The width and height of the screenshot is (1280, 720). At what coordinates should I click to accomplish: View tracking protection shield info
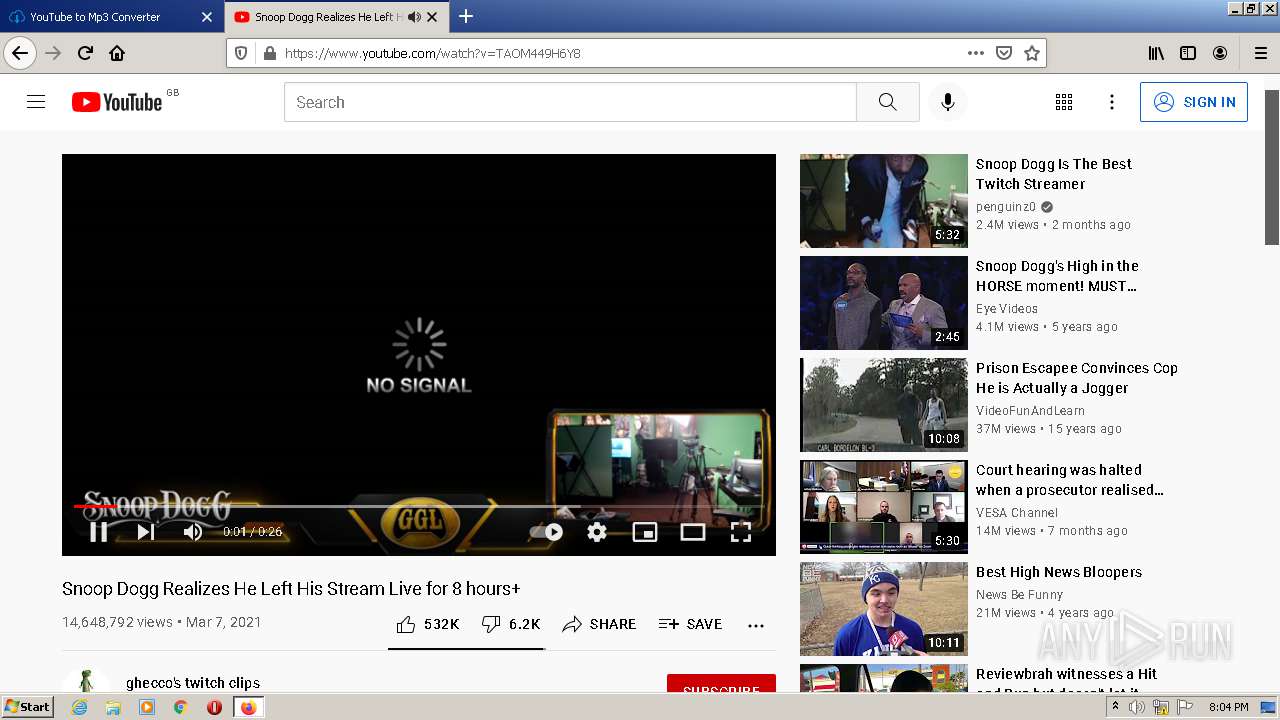241,53
